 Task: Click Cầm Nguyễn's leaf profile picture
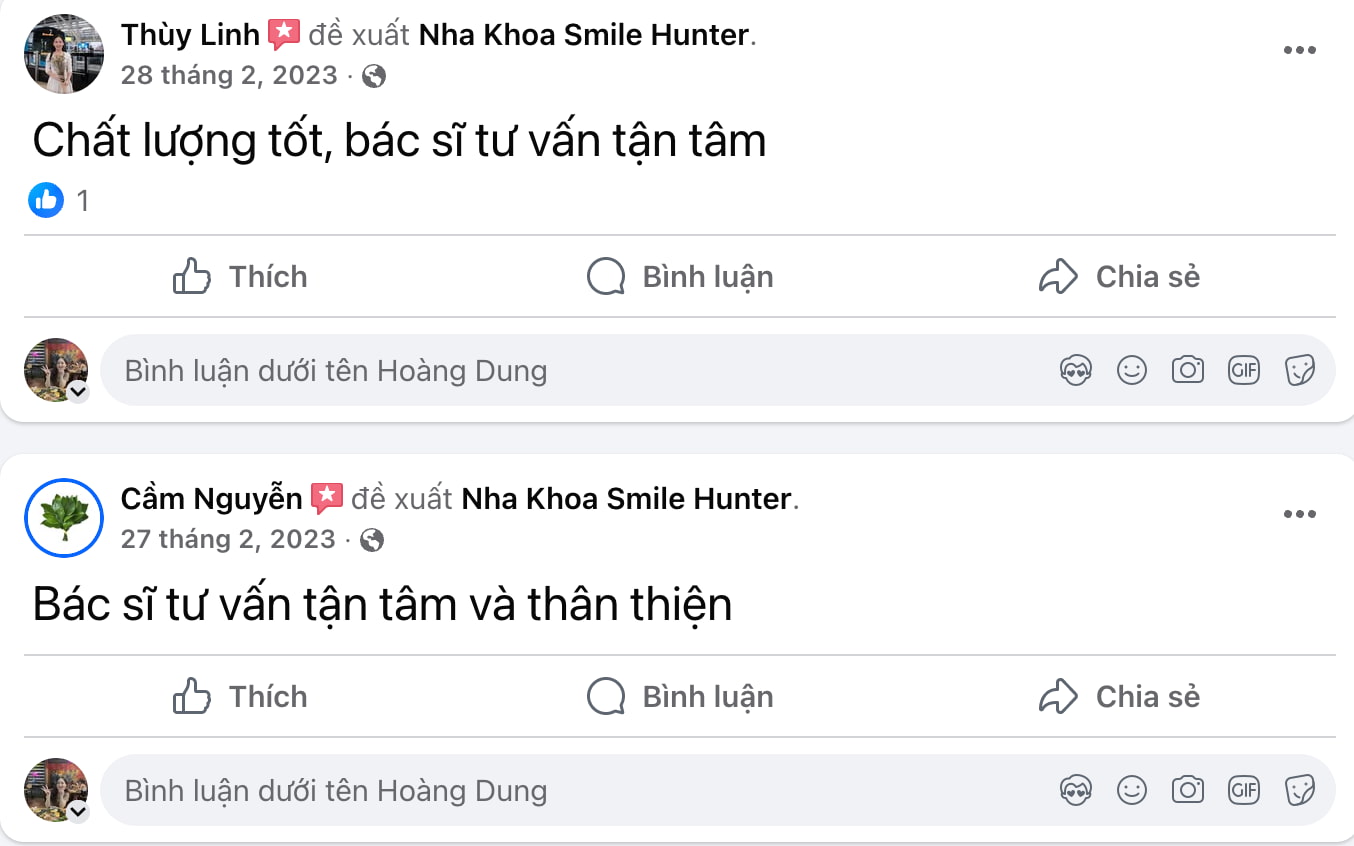64,517
